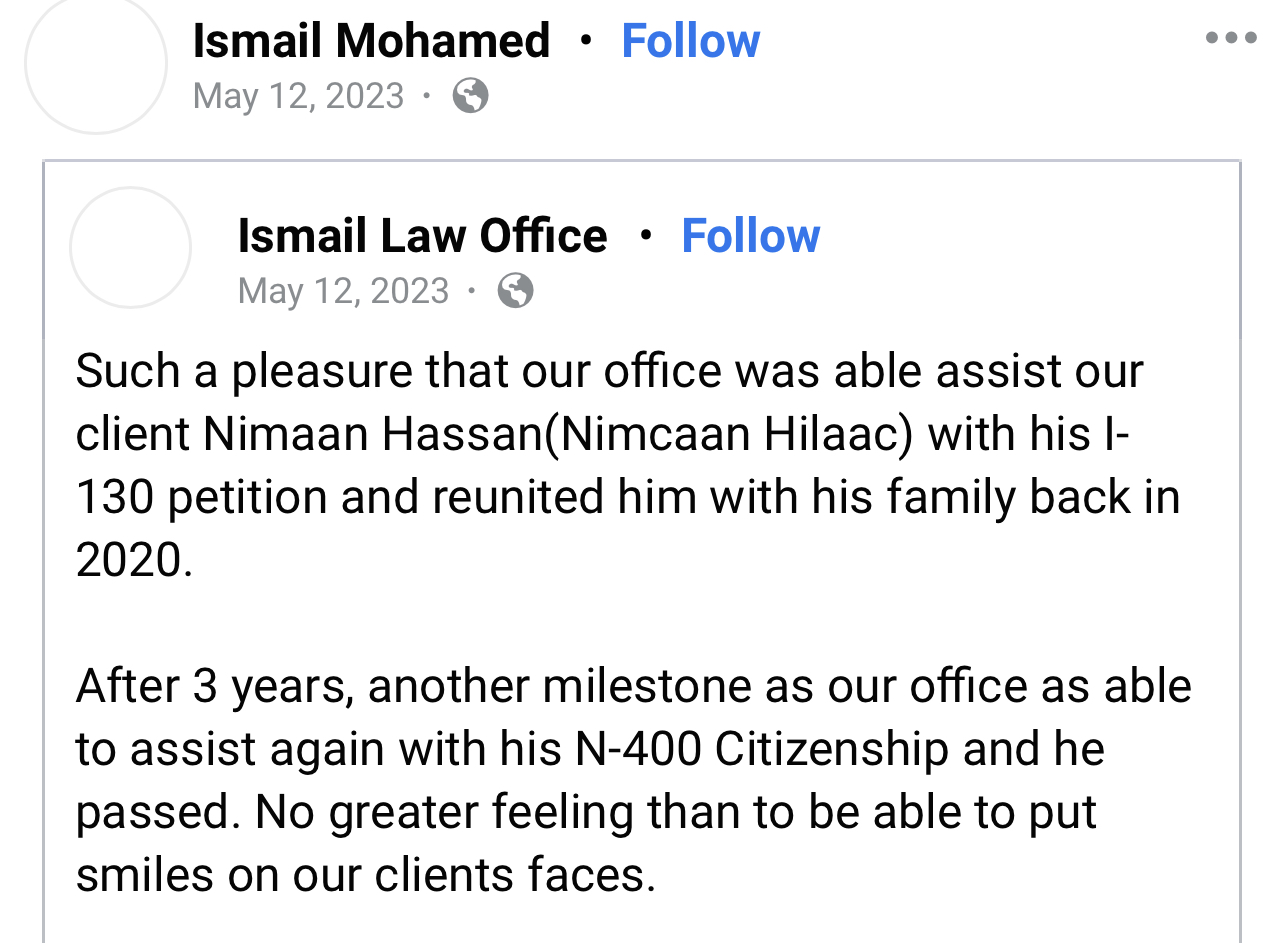Click the globe icon under Ismail Law Office

515,291
